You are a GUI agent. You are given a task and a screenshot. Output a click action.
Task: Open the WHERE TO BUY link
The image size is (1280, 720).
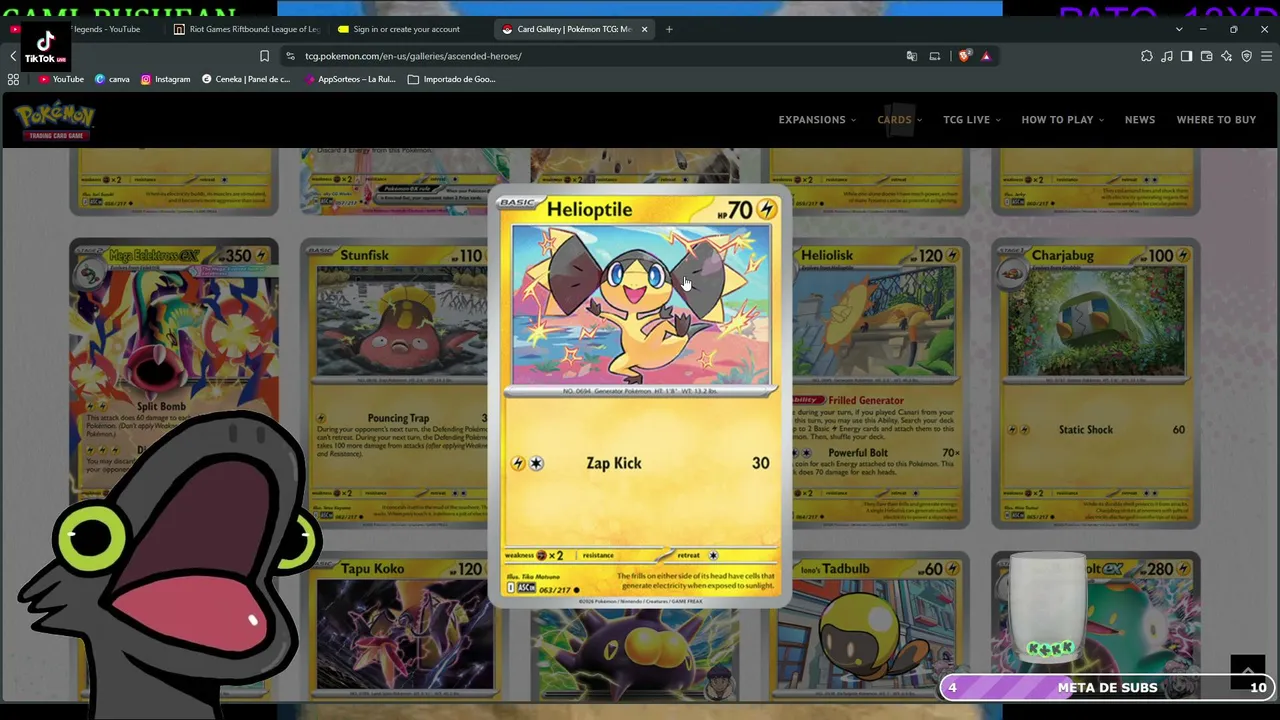click(x=1216, y=120)
